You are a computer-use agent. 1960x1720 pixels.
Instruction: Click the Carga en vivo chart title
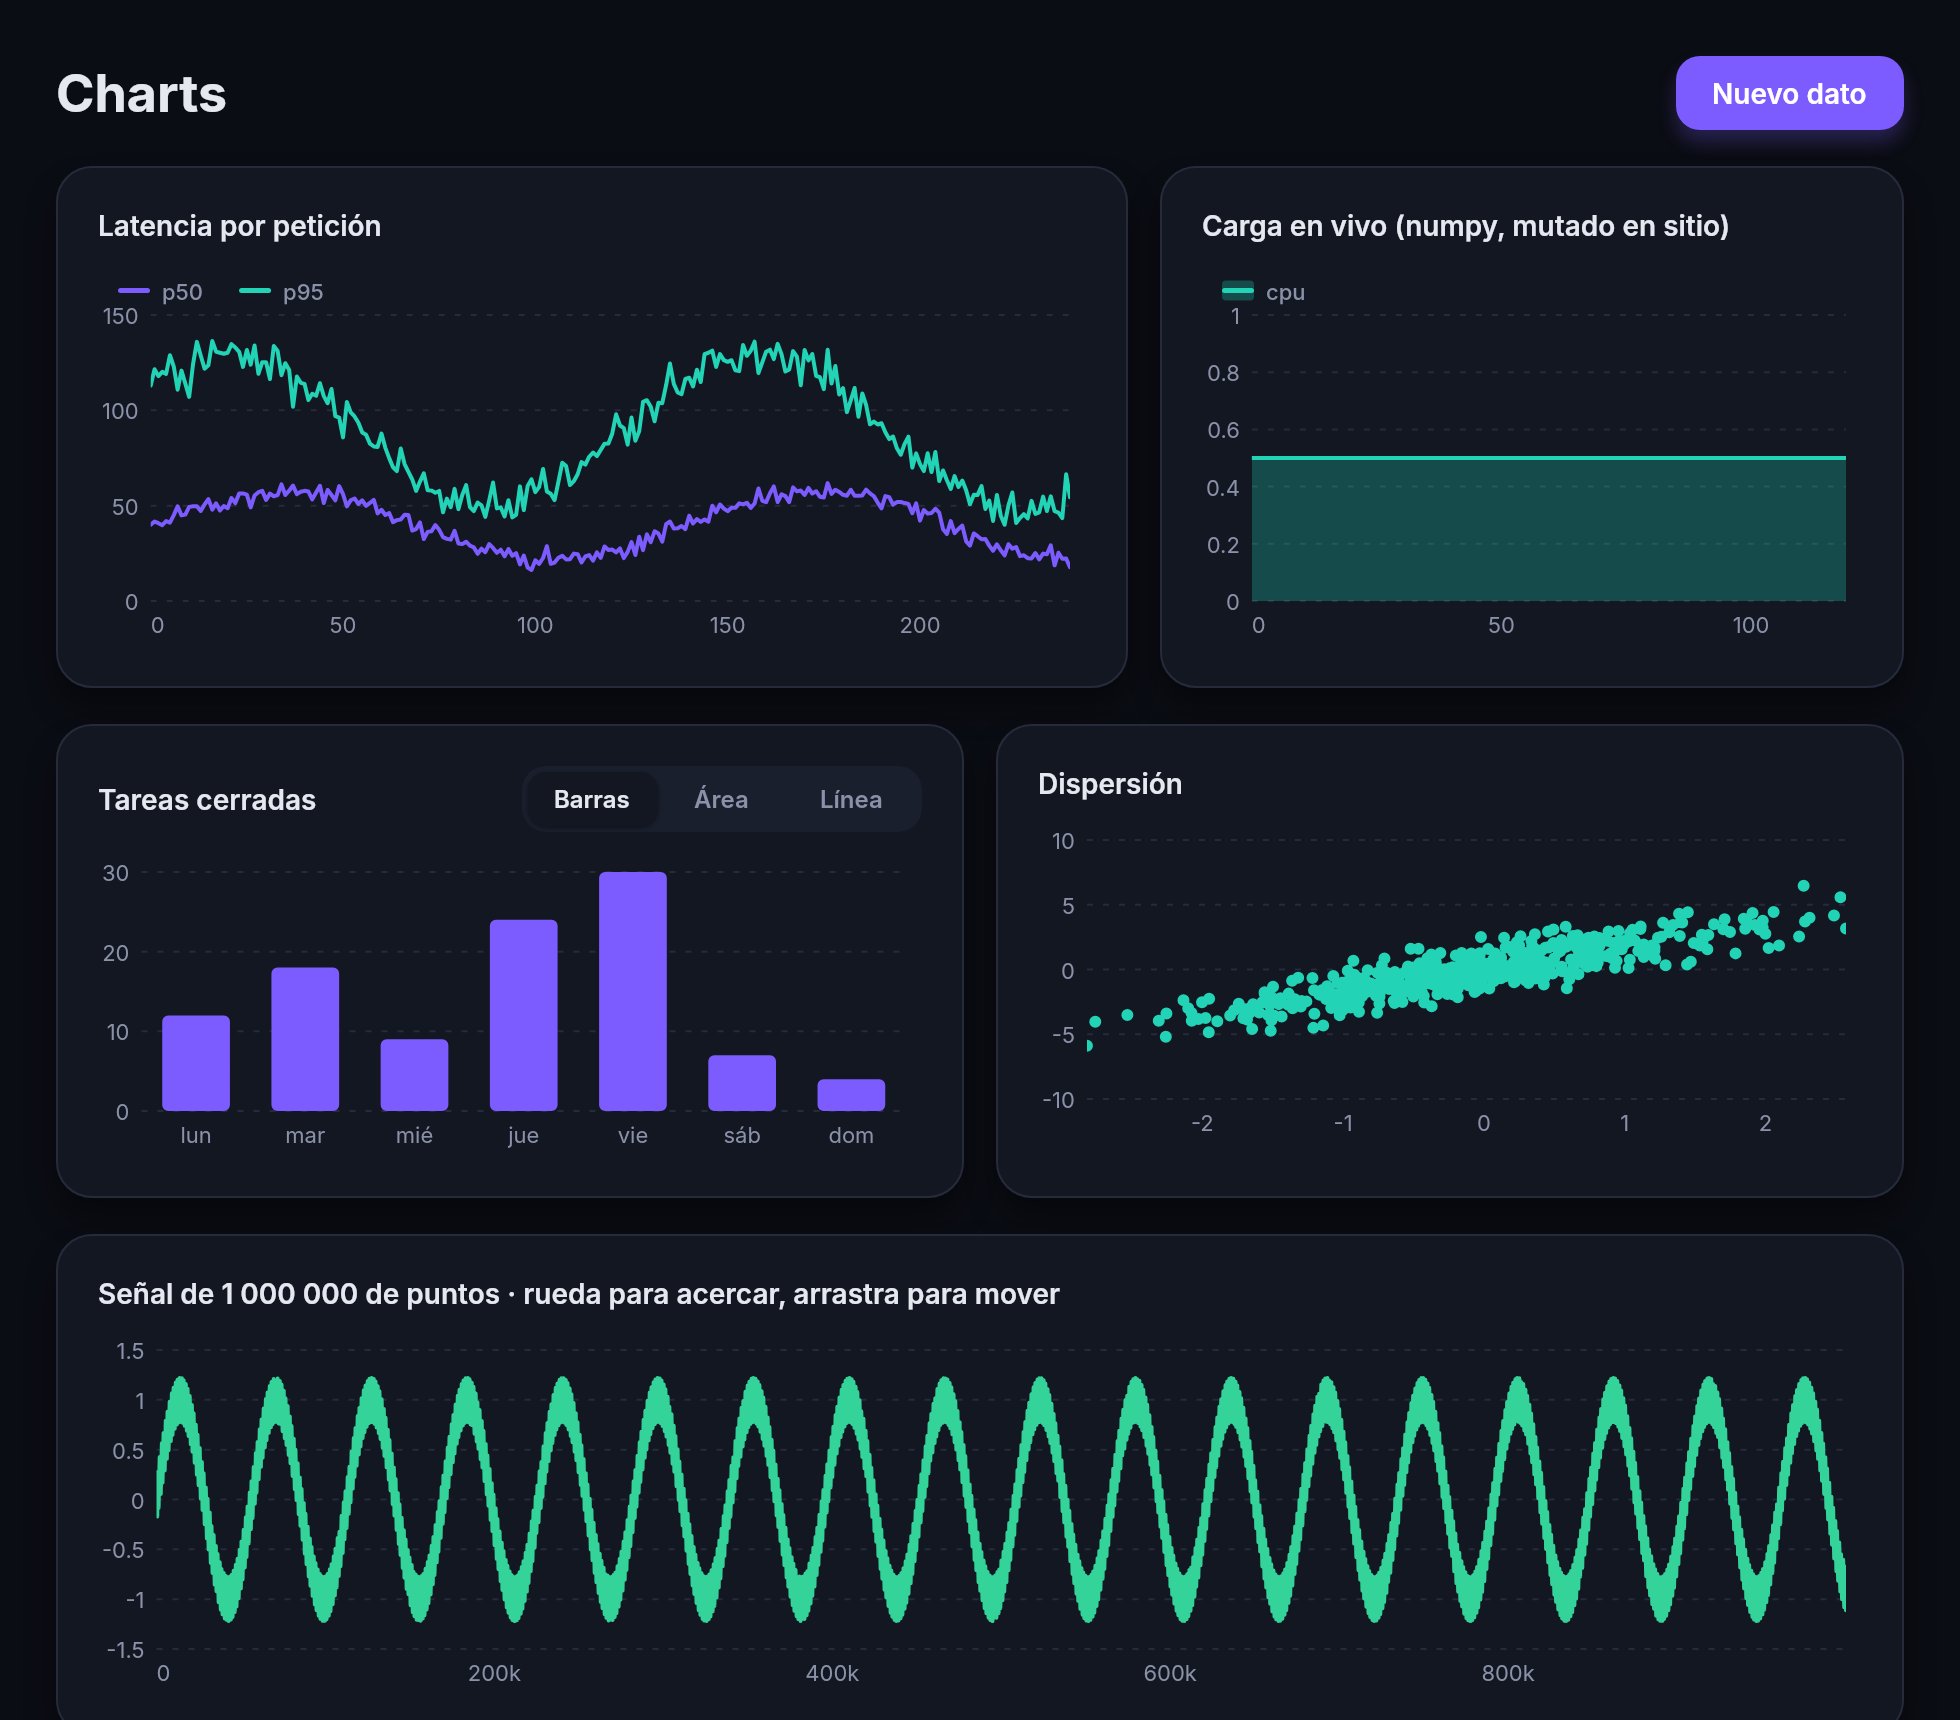click(1465, 226)
